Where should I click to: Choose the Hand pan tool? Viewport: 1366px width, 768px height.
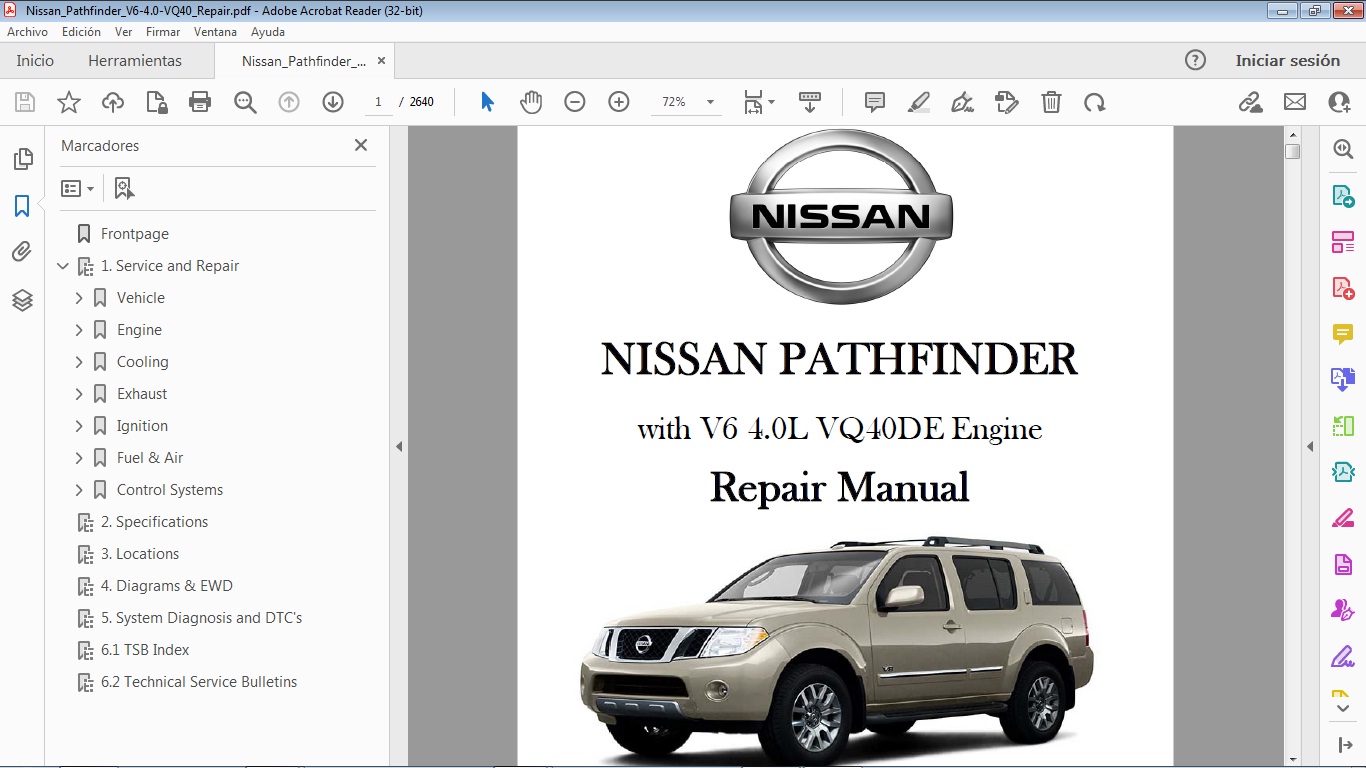(x=531, y=102)
